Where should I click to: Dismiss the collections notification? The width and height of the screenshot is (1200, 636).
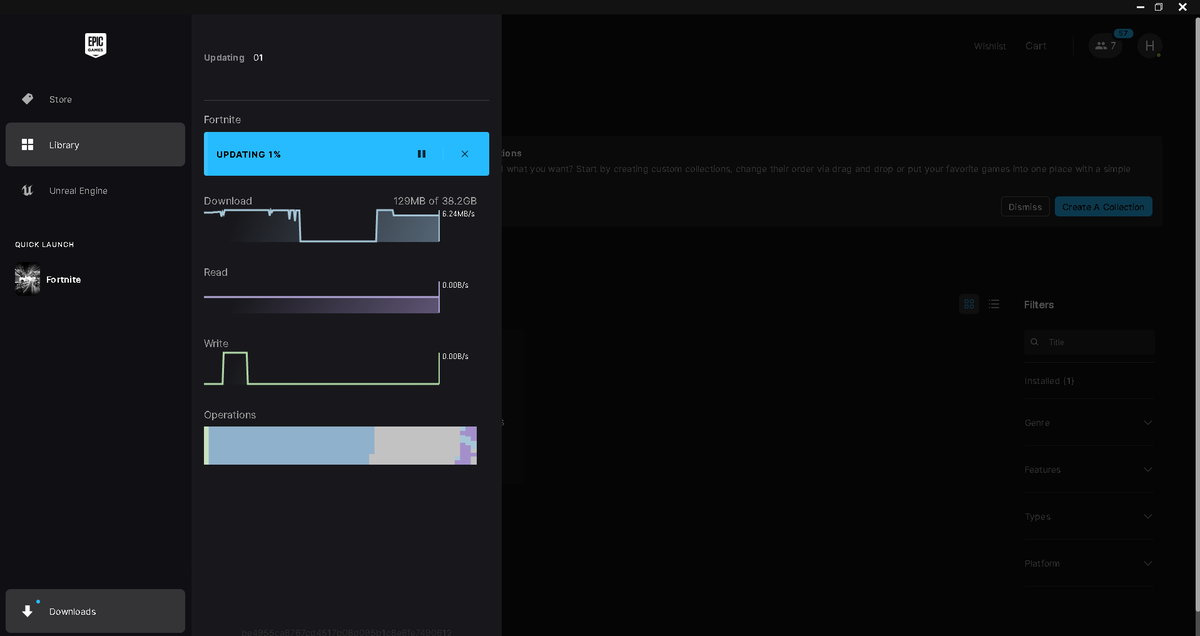(1025, 206)
